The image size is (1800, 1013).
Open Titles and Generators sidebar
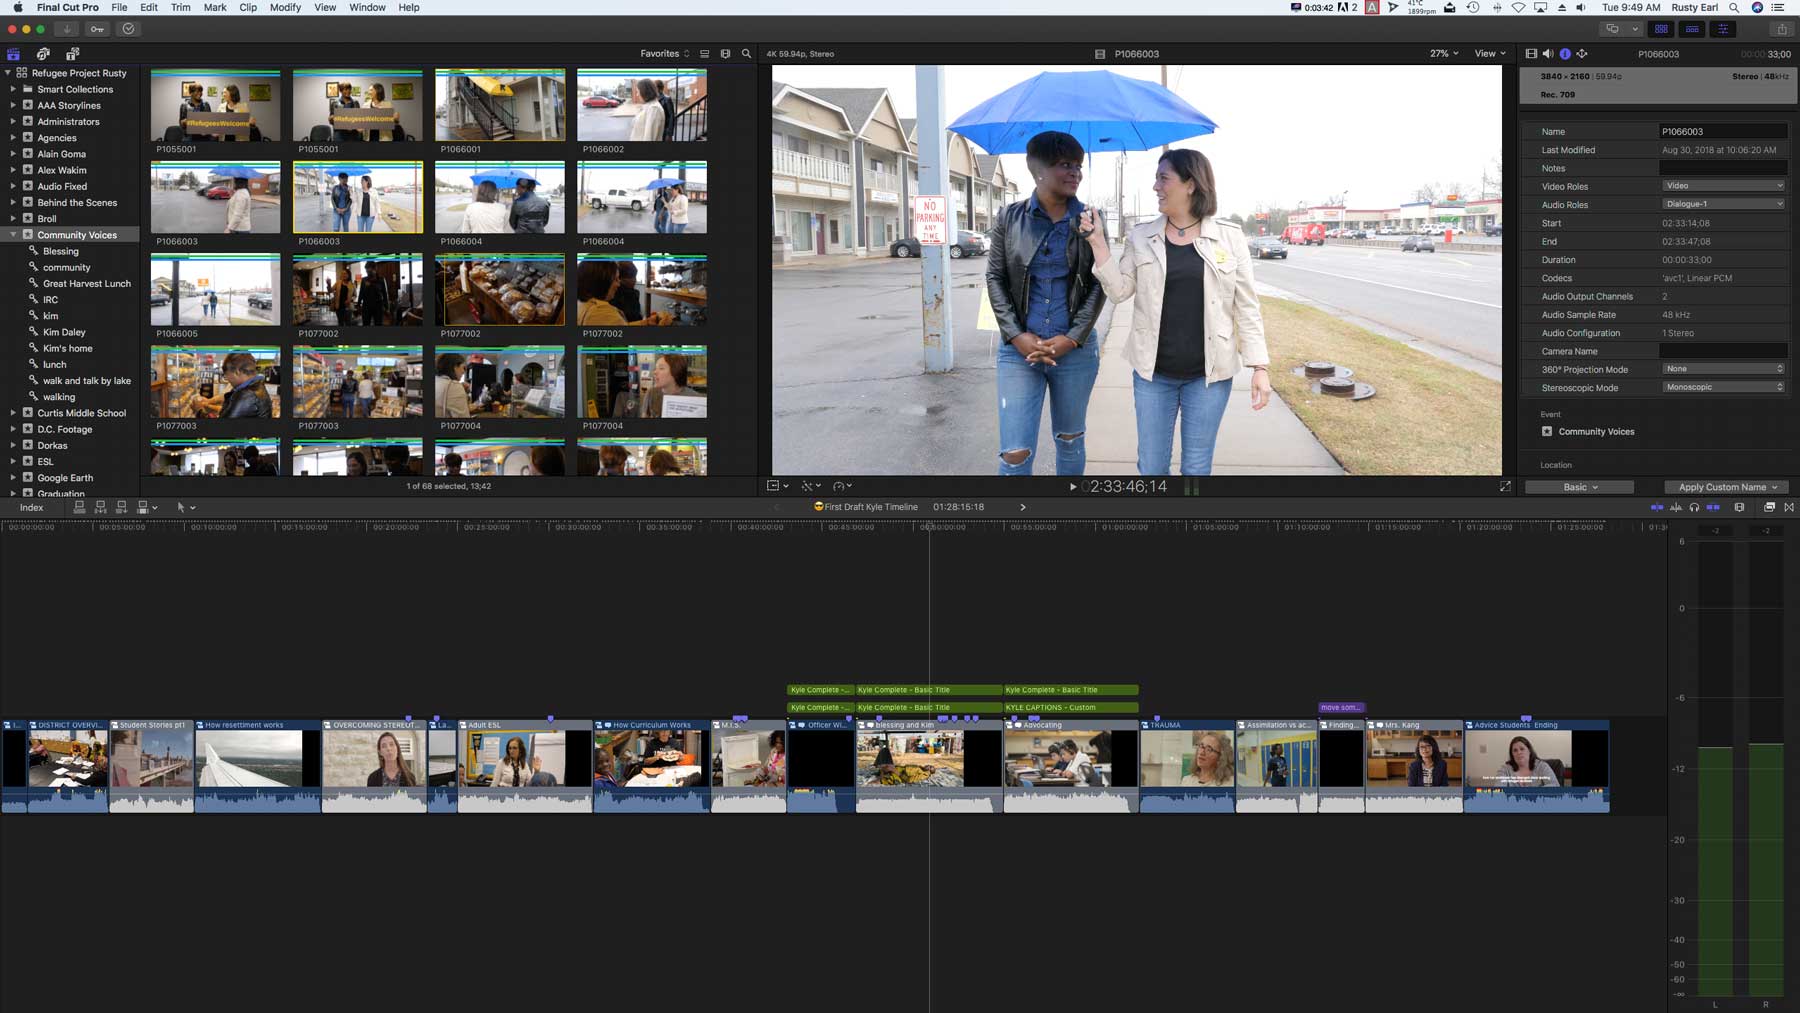pos(73,54)
